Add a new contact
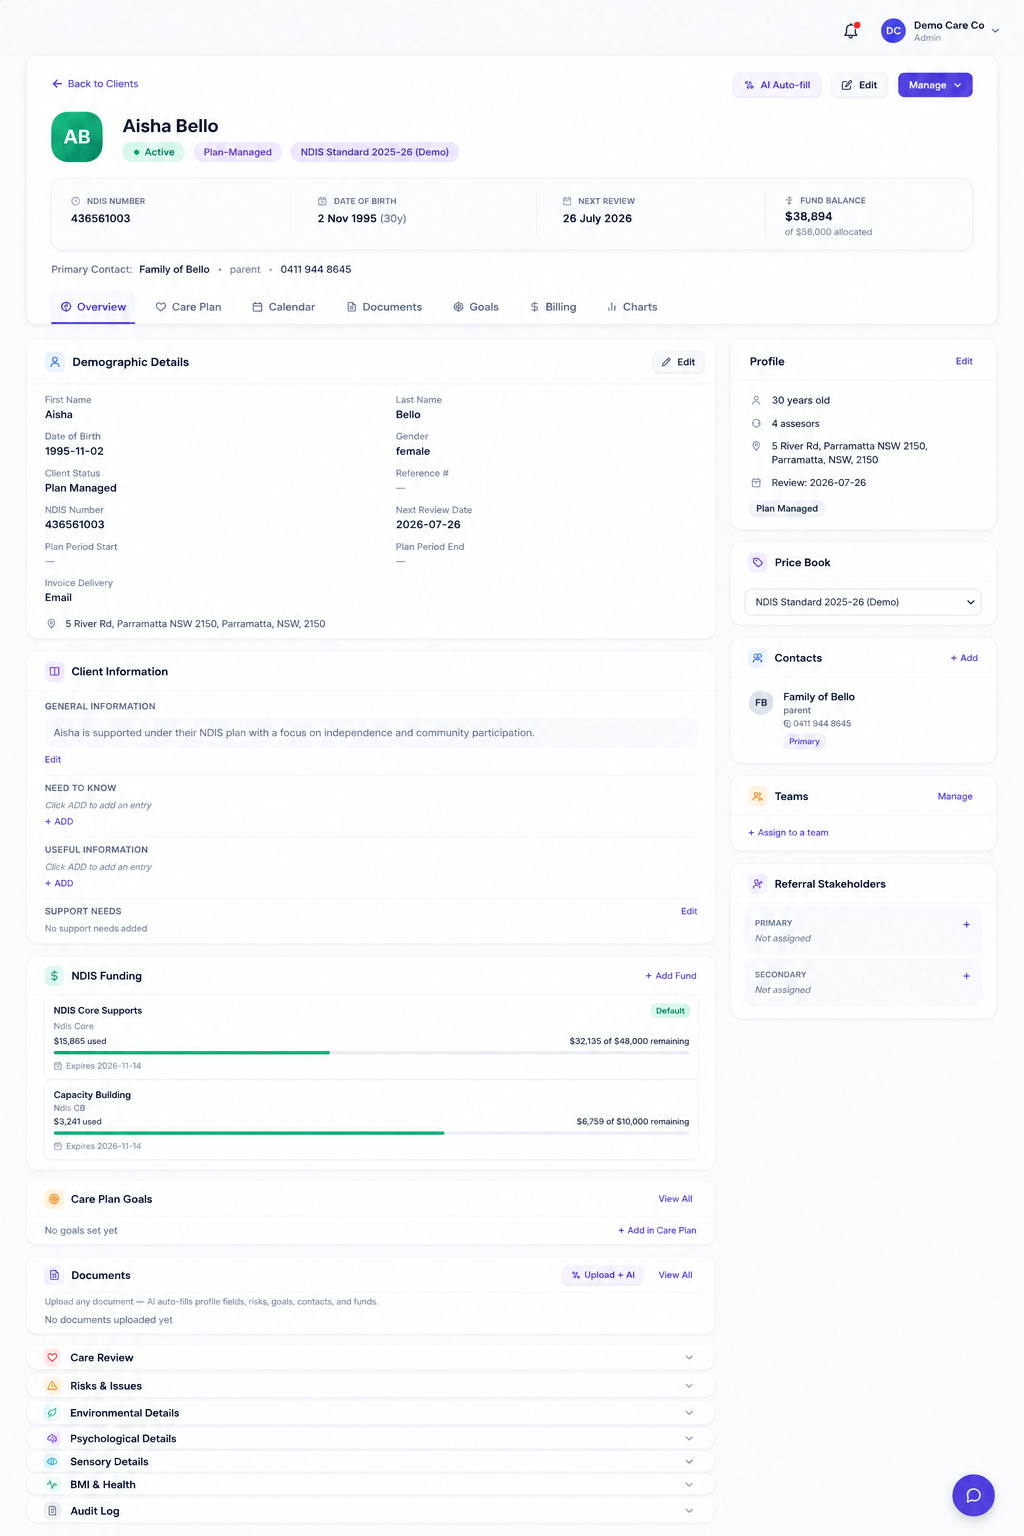This screenshot has width=1024, height=1536. pos(964,658)
